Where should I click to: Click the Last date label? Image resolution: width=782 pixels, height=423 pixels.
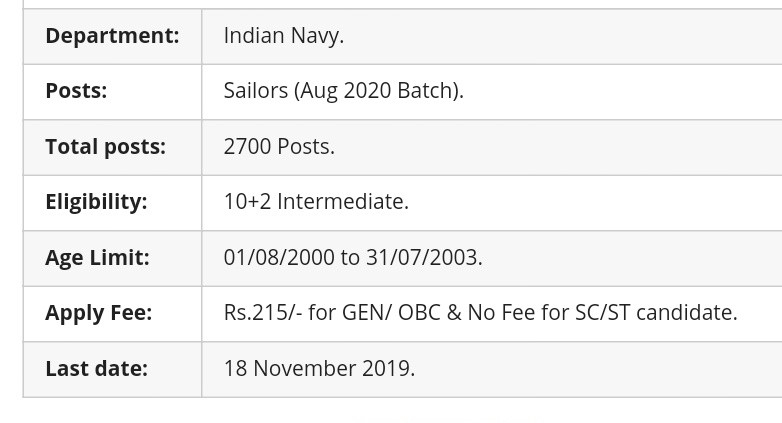point(97,369)
